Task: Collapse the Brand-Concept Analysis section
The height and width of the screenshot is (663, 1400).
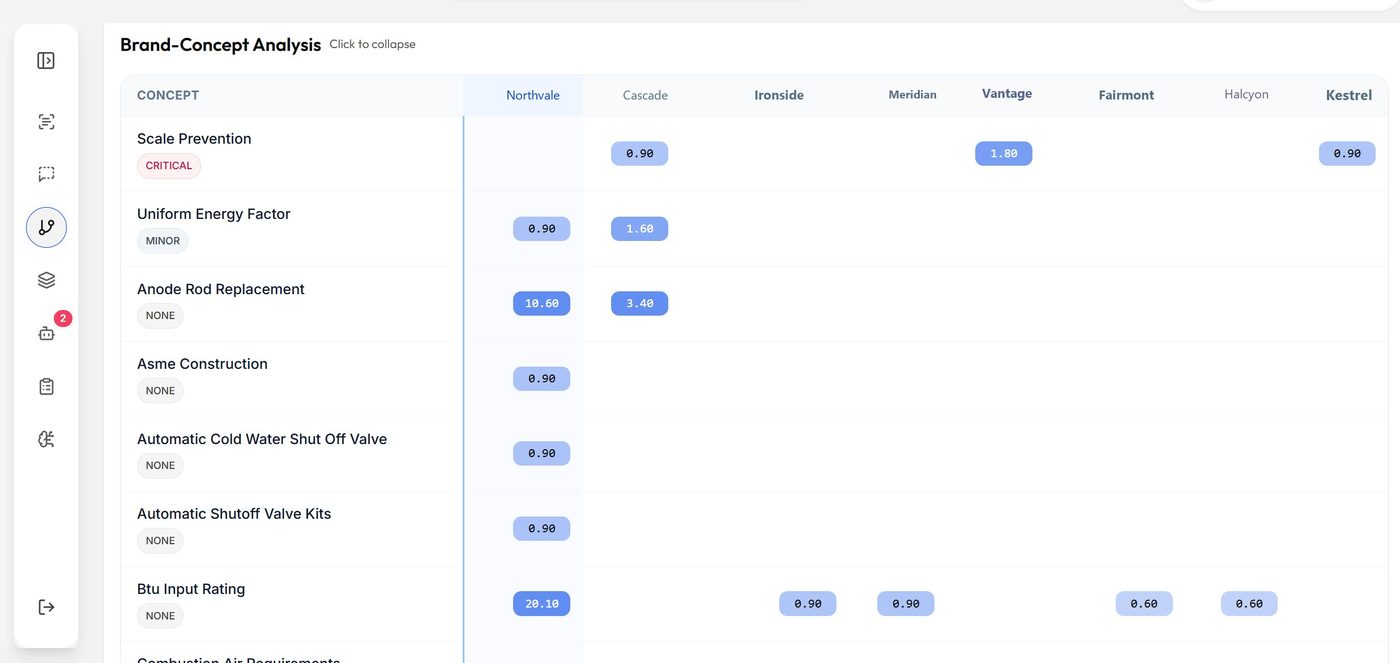Action: pos(220,45)
